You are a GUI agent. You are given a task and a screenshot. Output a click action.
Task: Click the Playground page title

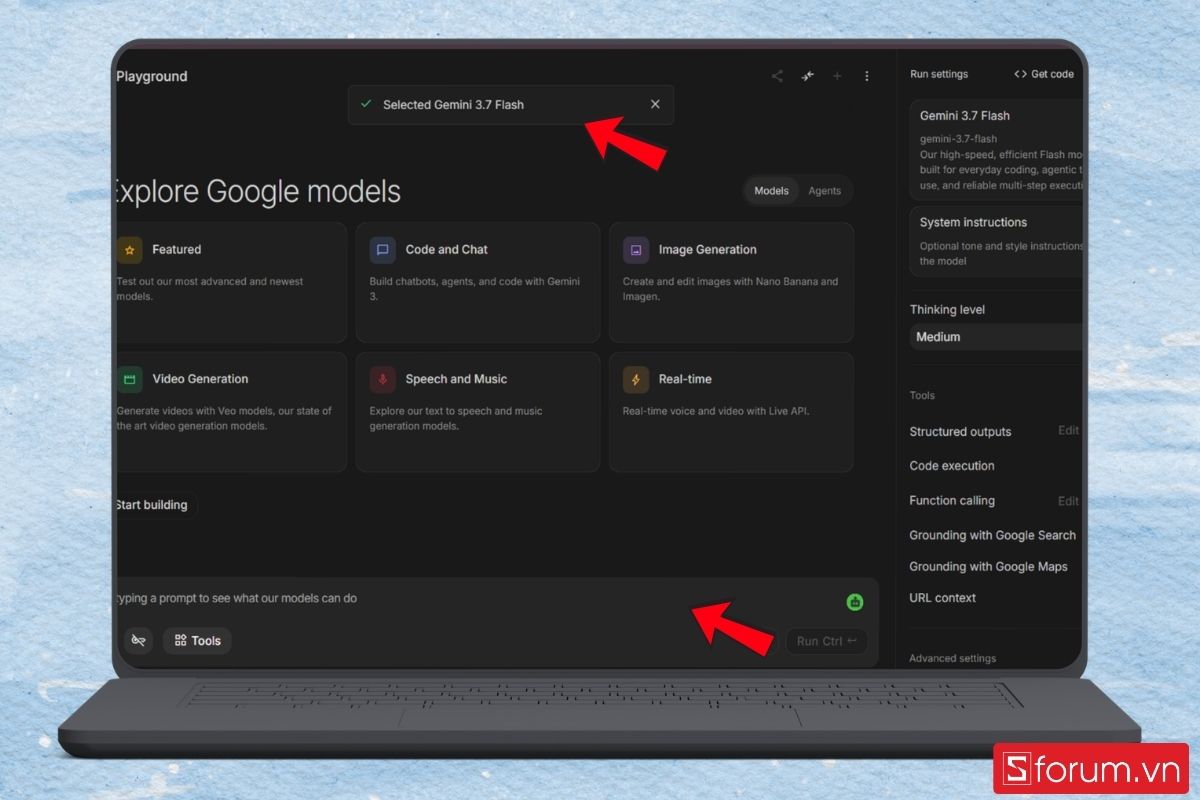pos(152,76)
